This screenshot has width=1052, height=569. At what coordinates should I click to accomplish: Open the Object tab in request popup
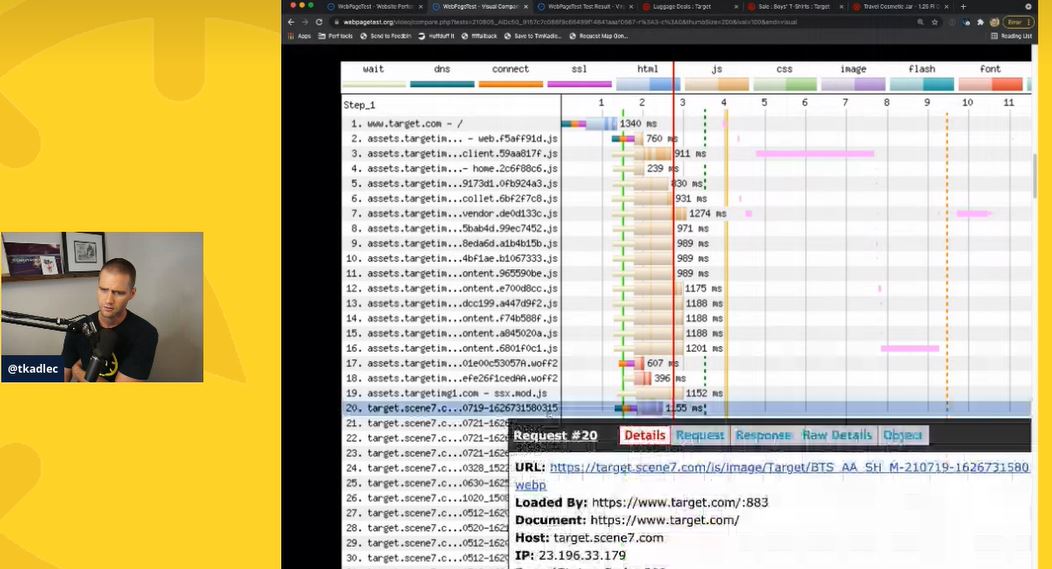click(x=902, y=435)
